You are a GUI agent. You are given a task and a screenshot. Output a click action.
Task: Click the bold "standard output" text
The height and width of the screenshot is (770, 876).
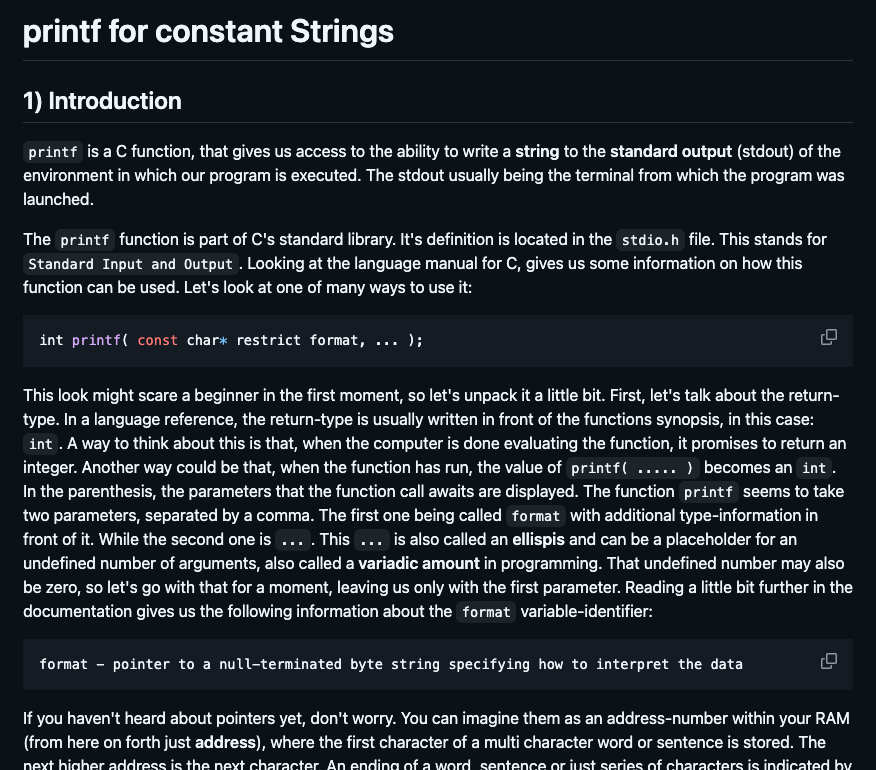point(671,152)
